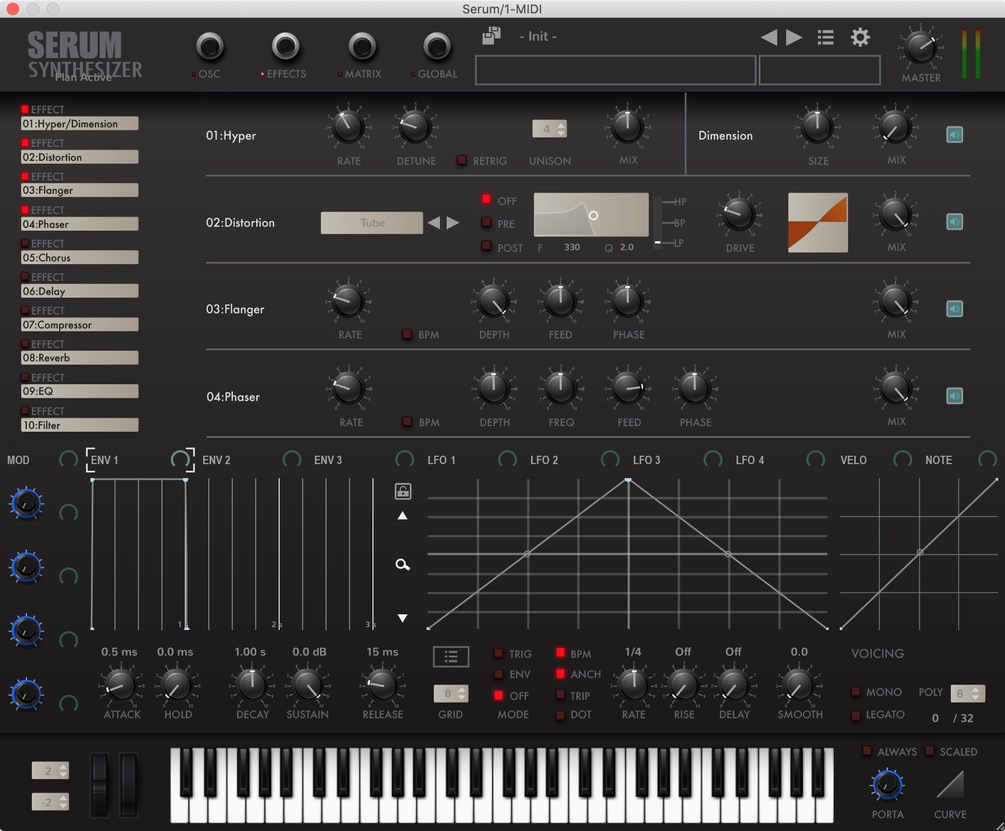Click the Phaser speaker bypass icon
The width and height of the screenshot is (1005, 831).
[x=954, y=396]
